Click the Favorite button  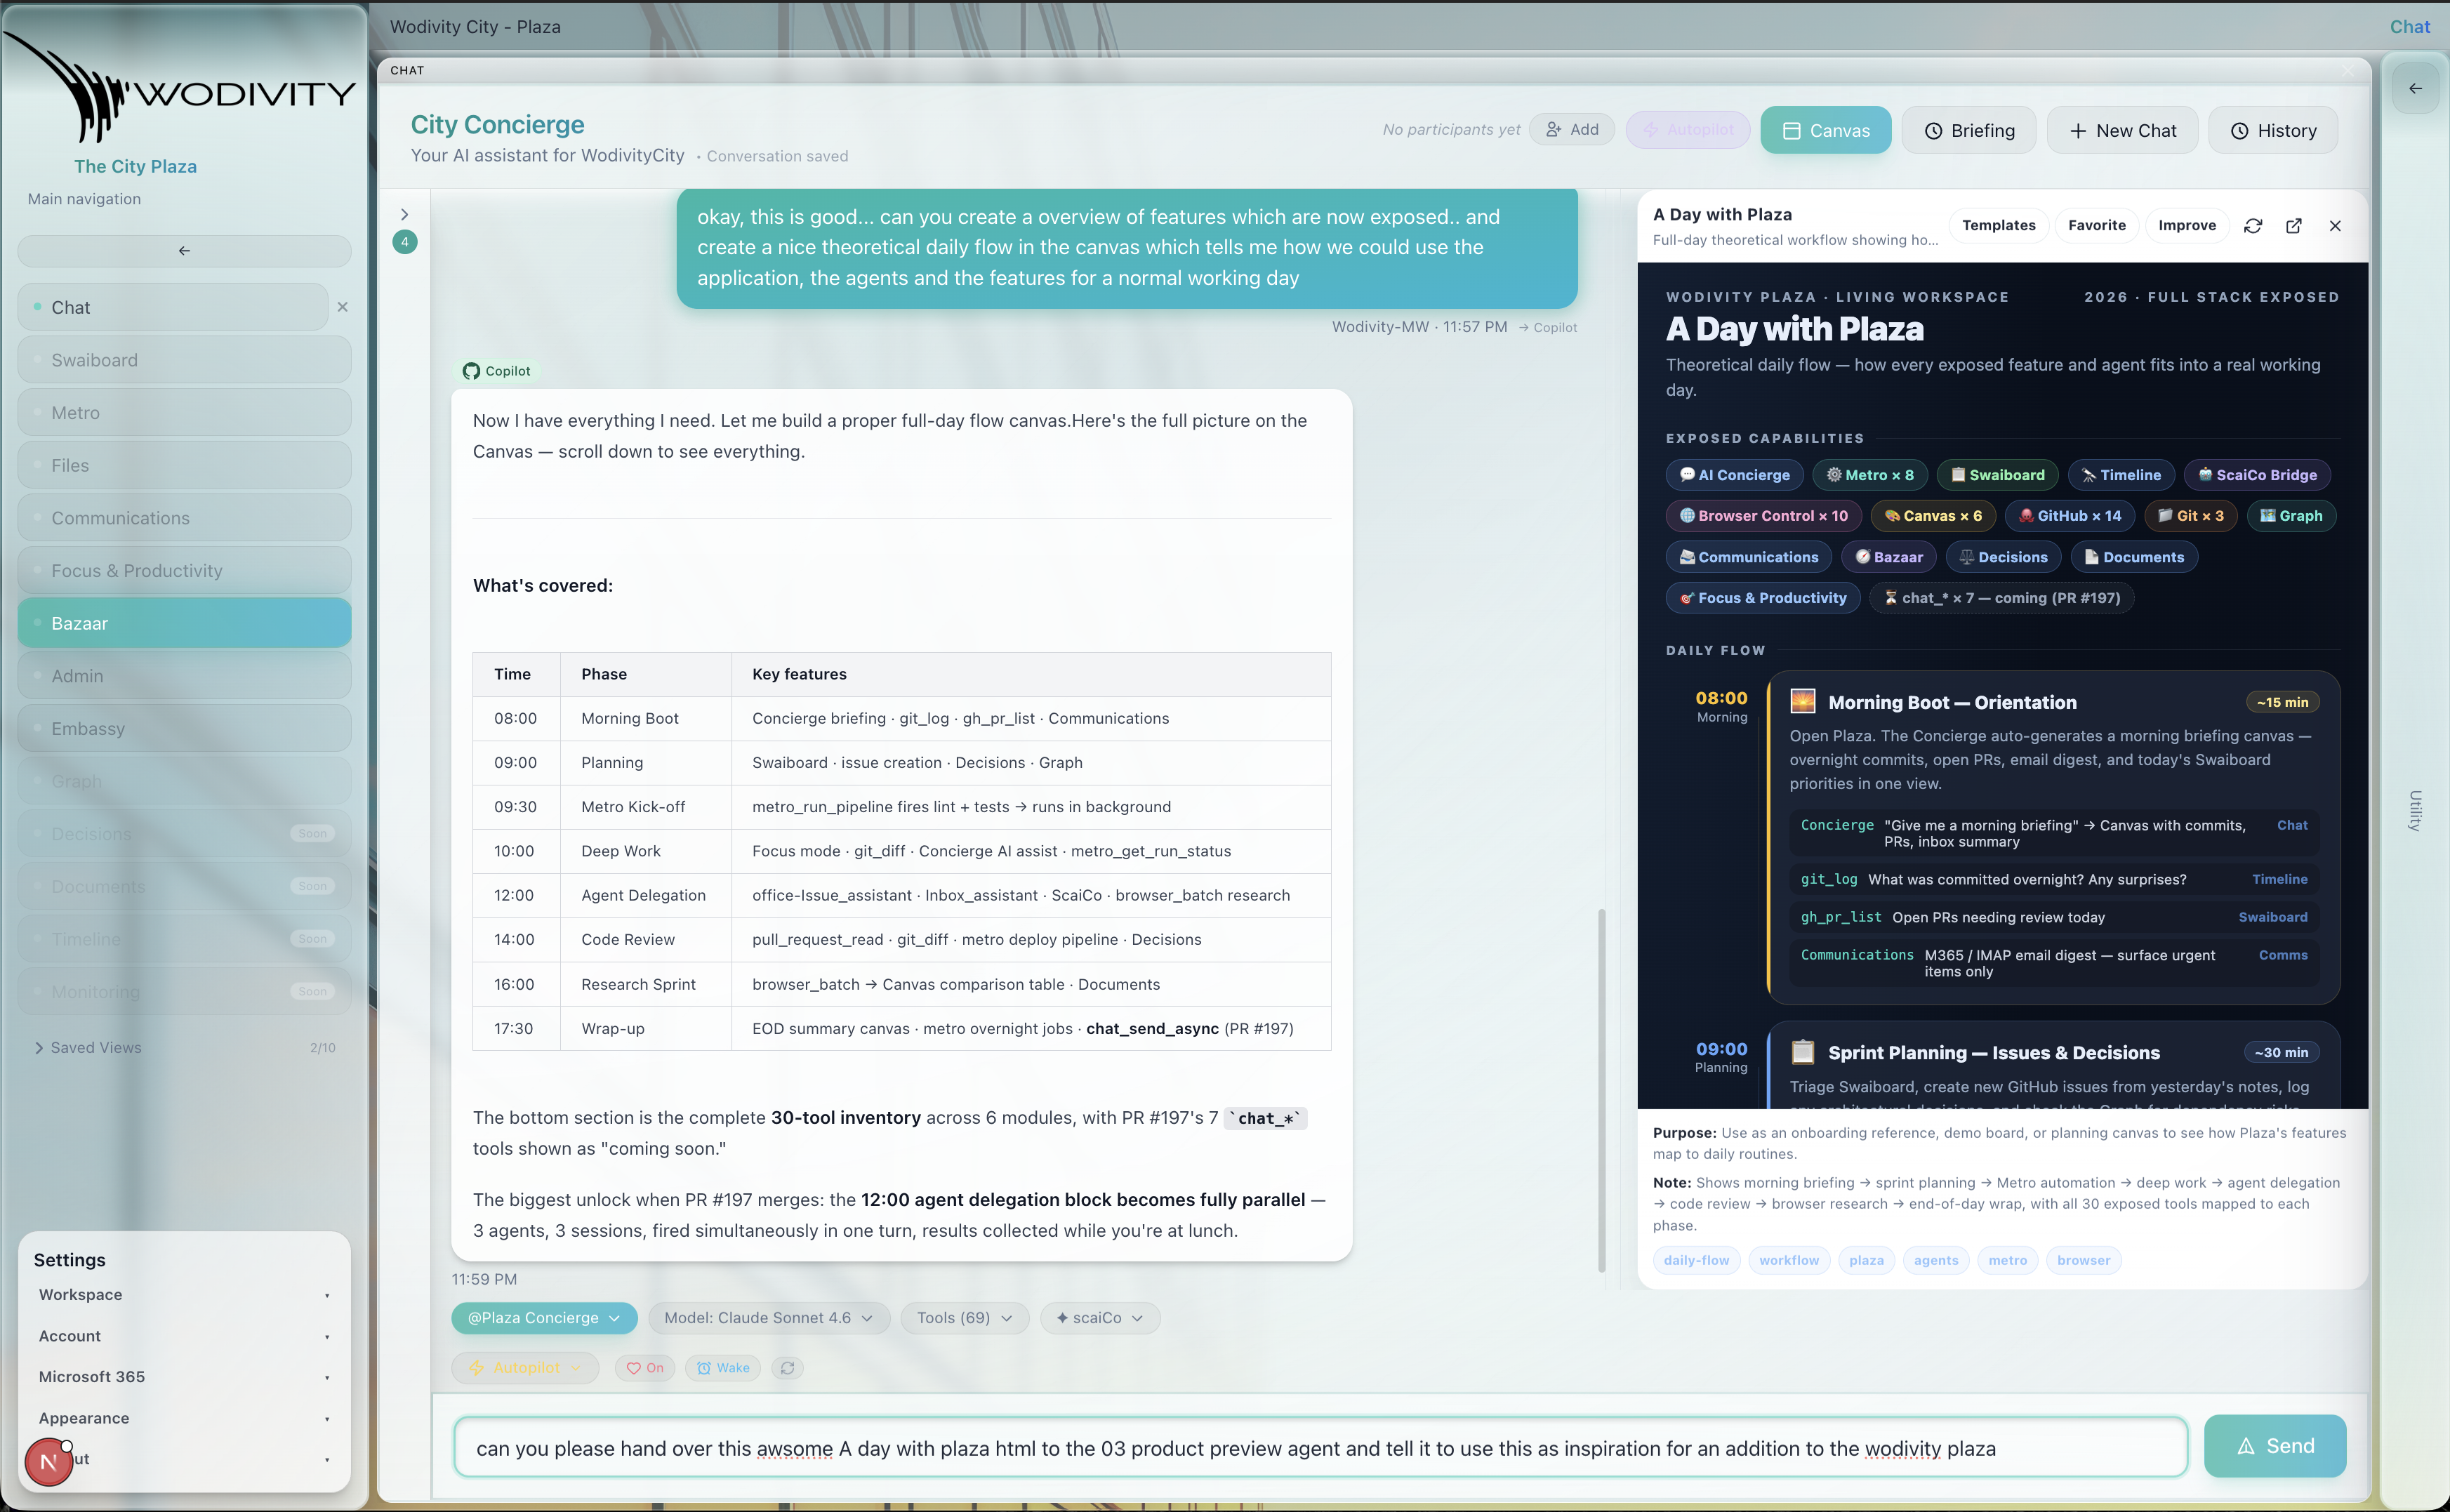tap(2096, 226)
